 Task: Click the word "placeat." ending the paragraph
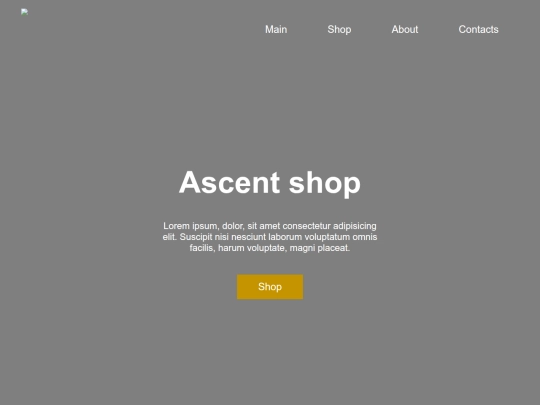(334, 248)
